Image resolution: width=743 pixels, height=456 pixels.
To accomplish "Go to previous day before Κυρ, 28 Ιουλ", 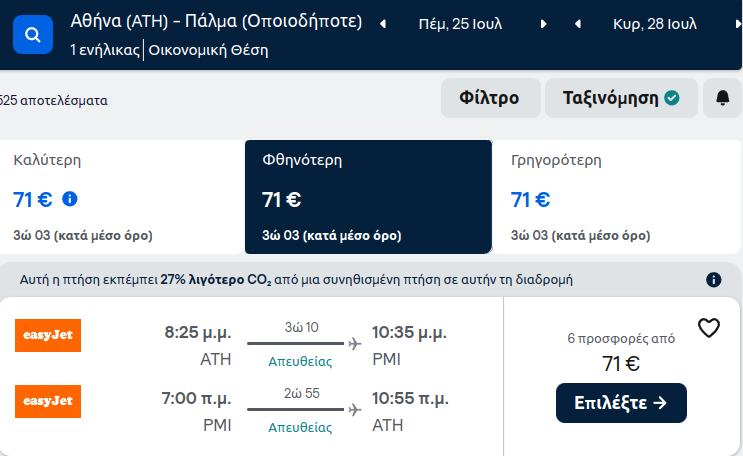I will (578, 24).
